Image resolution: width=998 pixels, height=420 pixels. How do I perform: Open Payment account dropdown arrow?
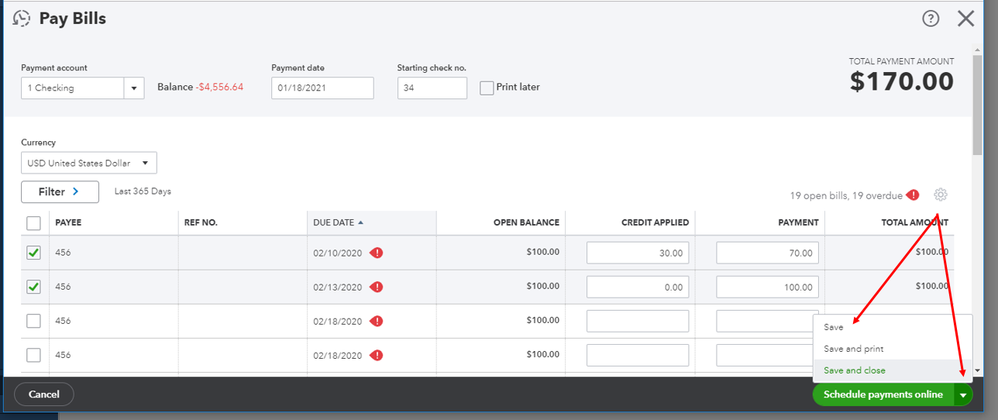[134, 88]
